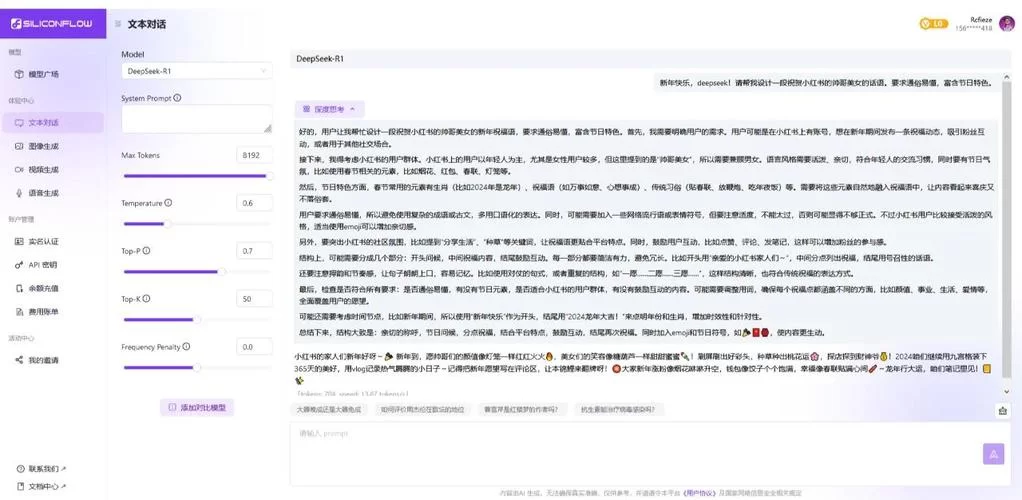Adjust the Max Tokens slider
This screenshot has height=500, width=1022.
tap(197, 176)
